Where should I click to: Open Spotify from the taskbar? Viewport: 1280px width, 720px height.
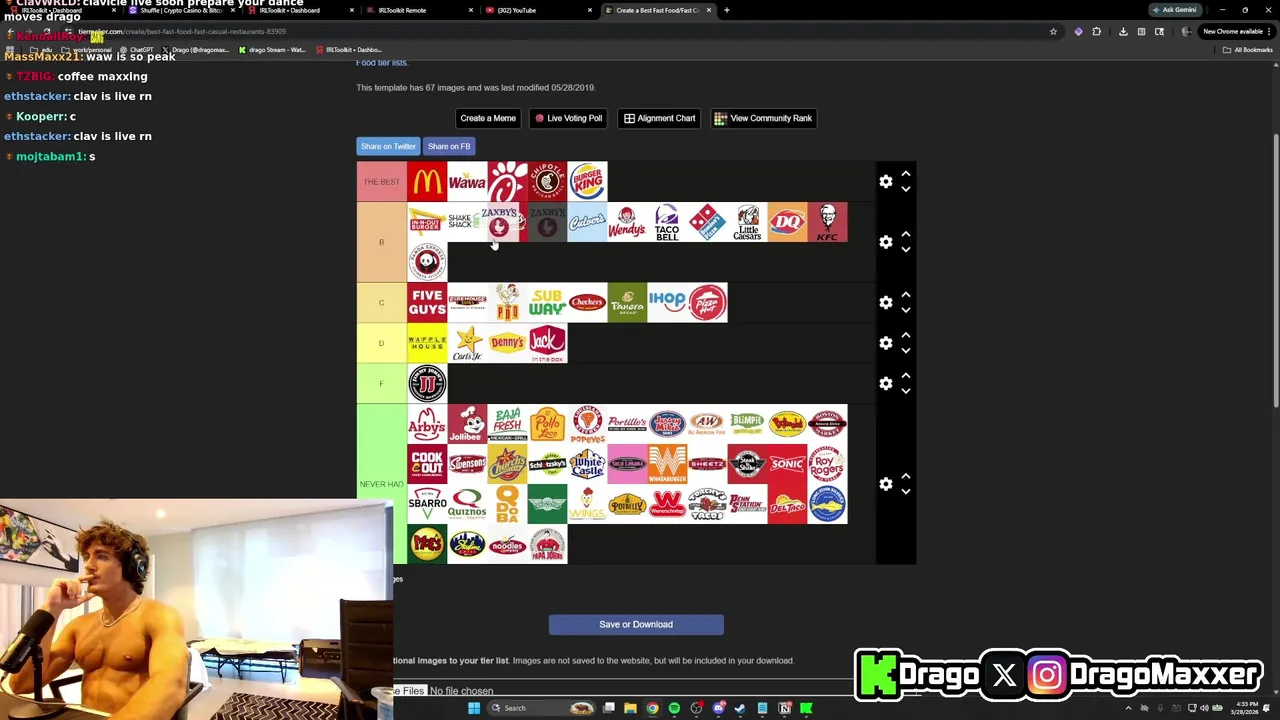tap(674, 708)
